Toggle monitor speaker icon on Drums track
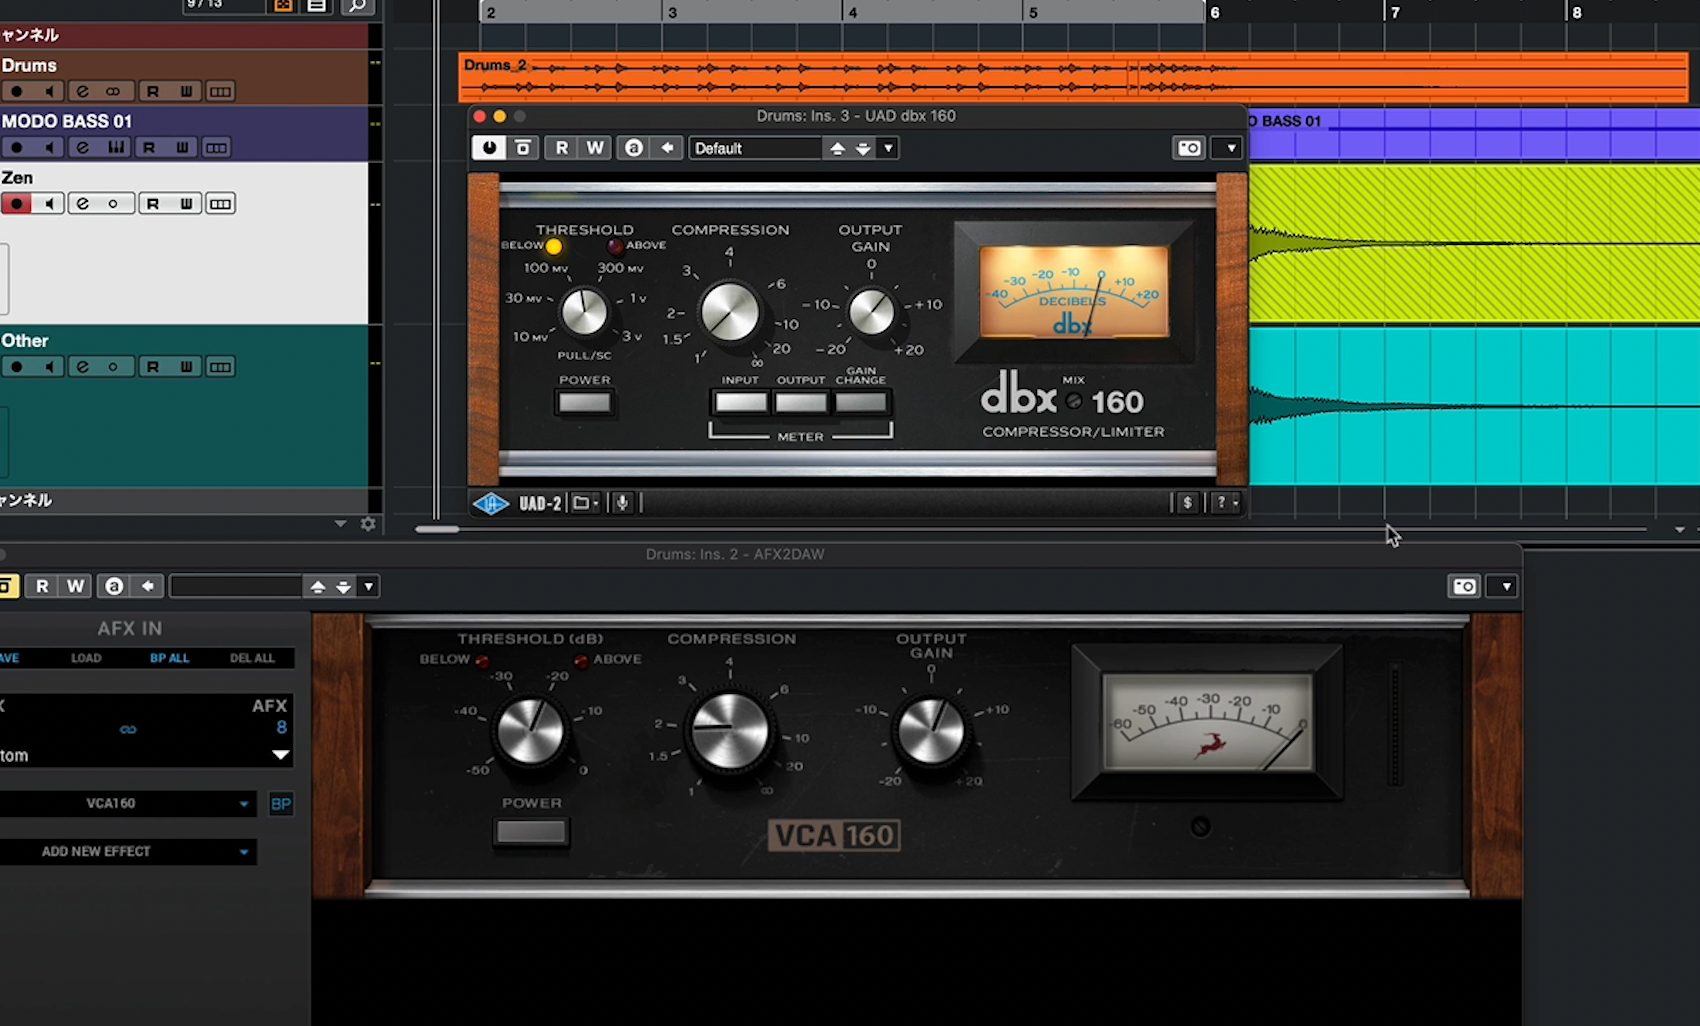 48,91
